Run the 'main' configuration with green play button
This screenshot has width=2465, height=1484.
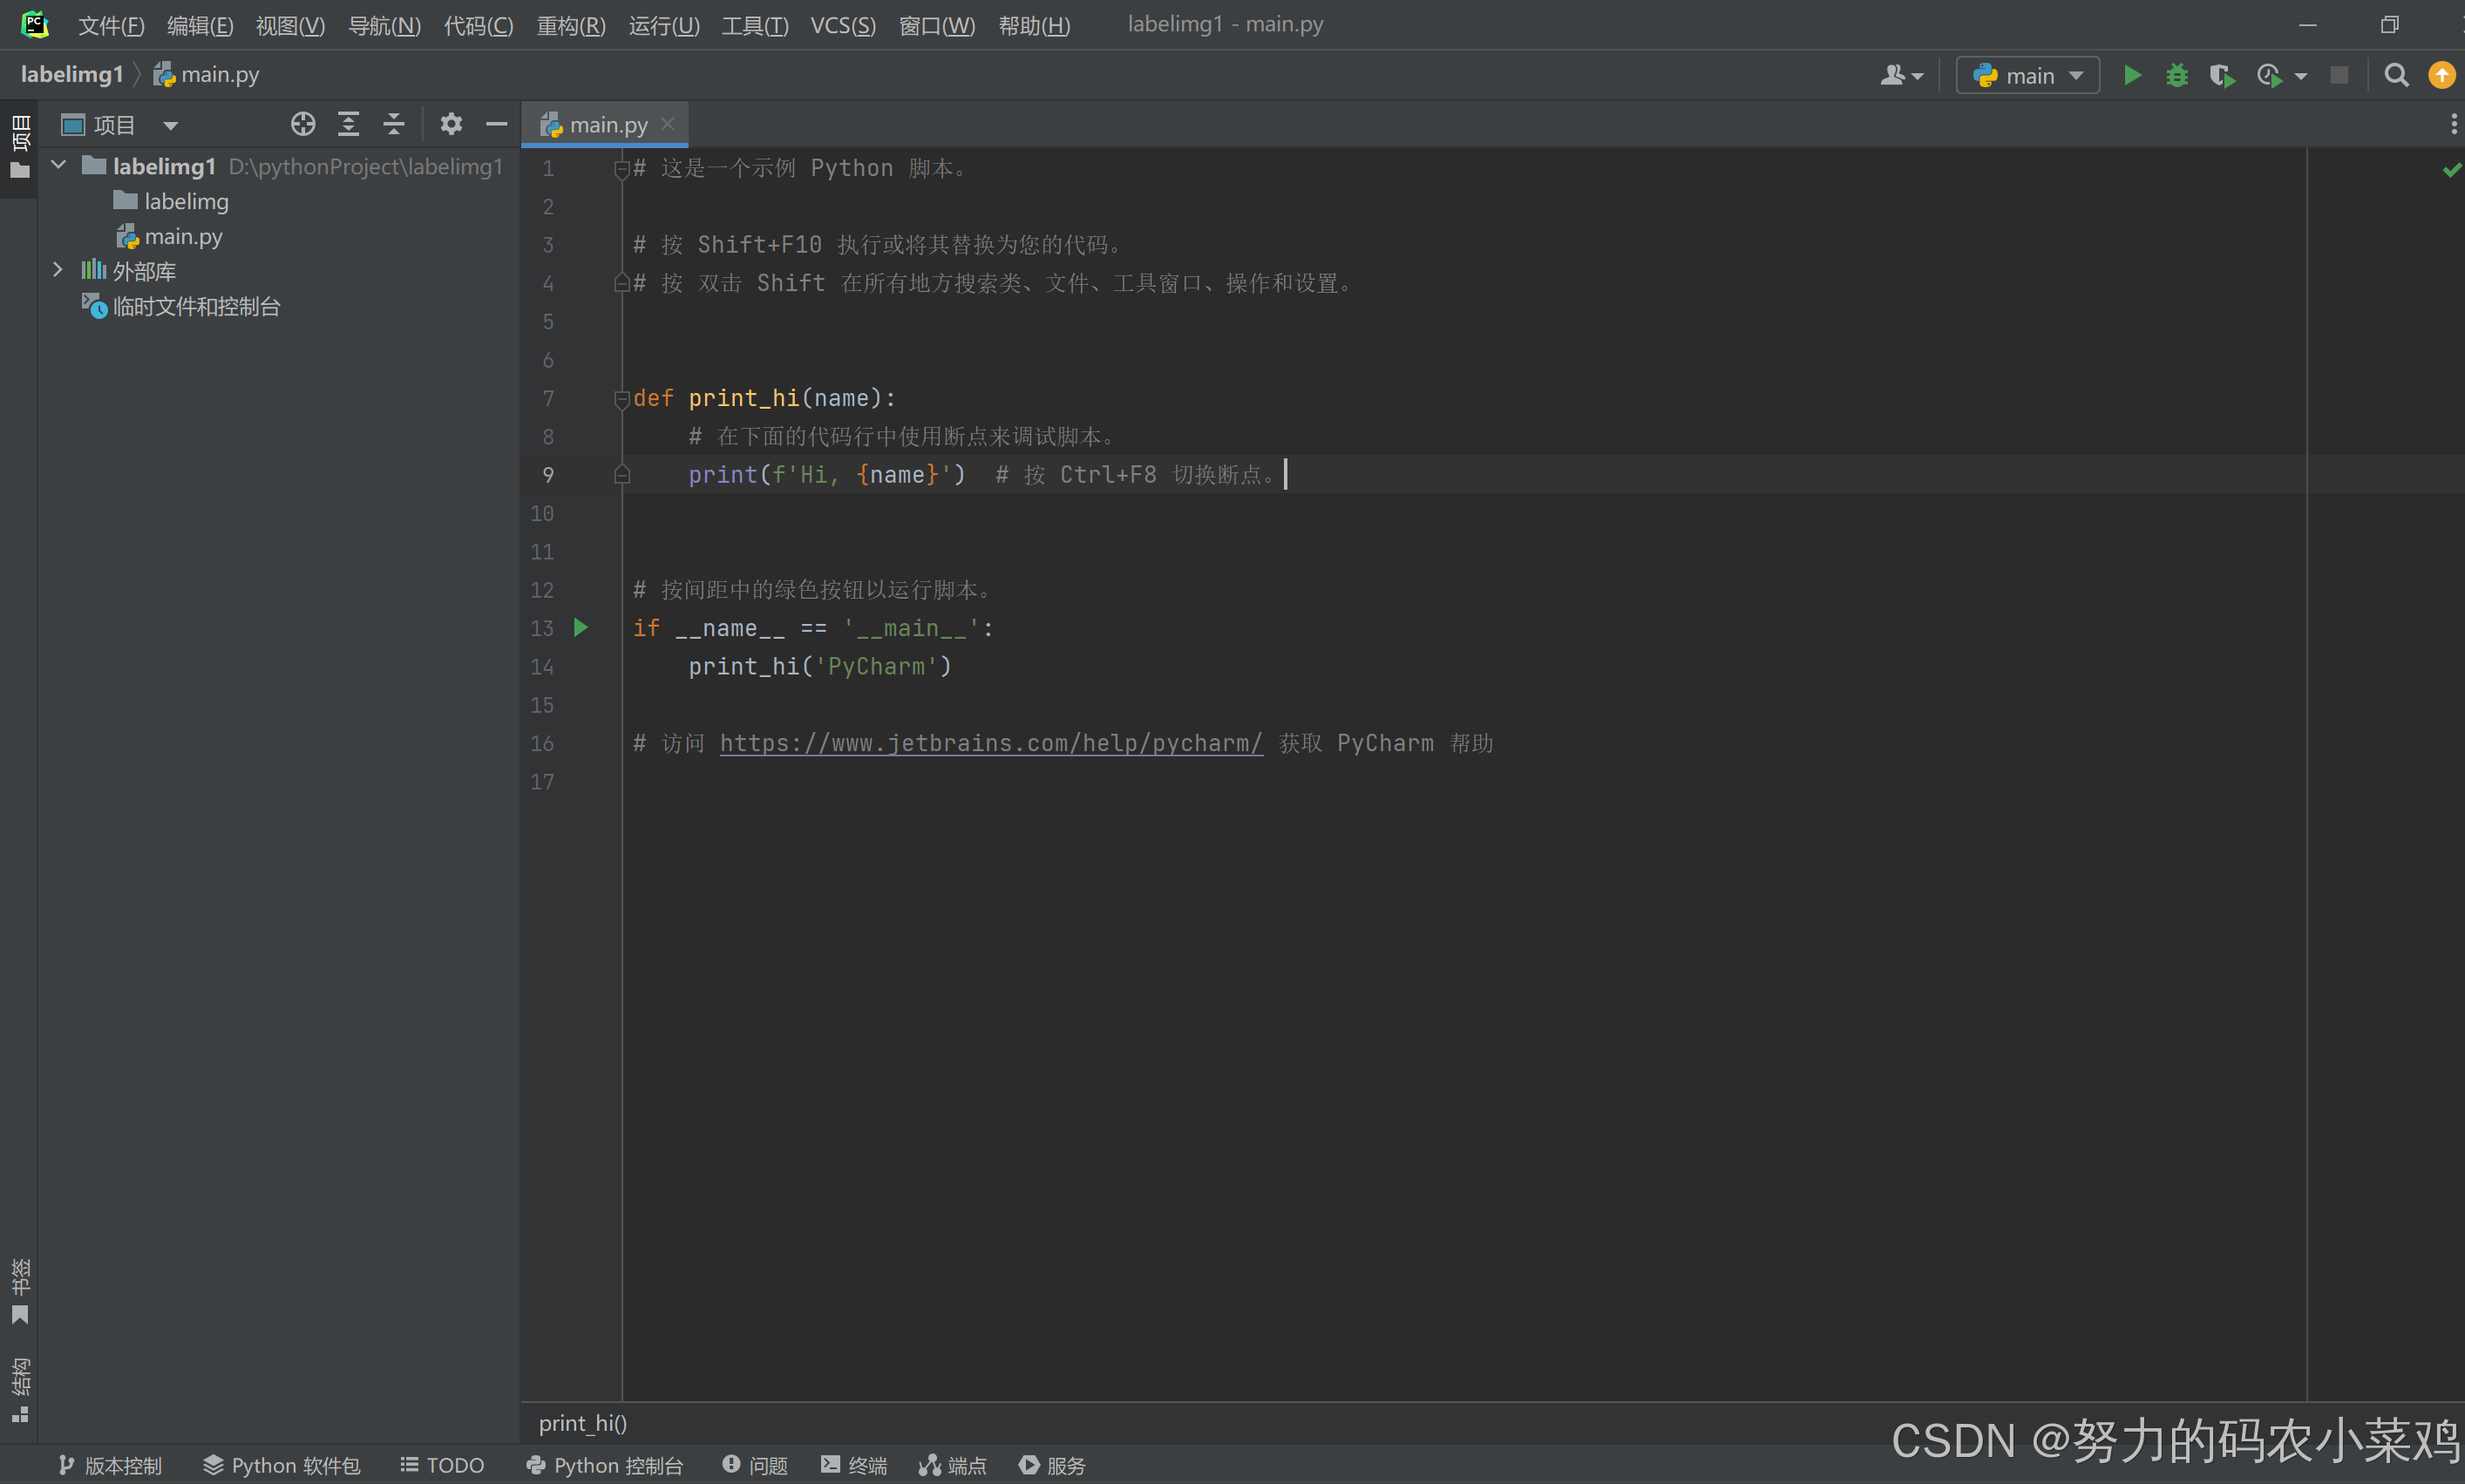pos(2133,74)
